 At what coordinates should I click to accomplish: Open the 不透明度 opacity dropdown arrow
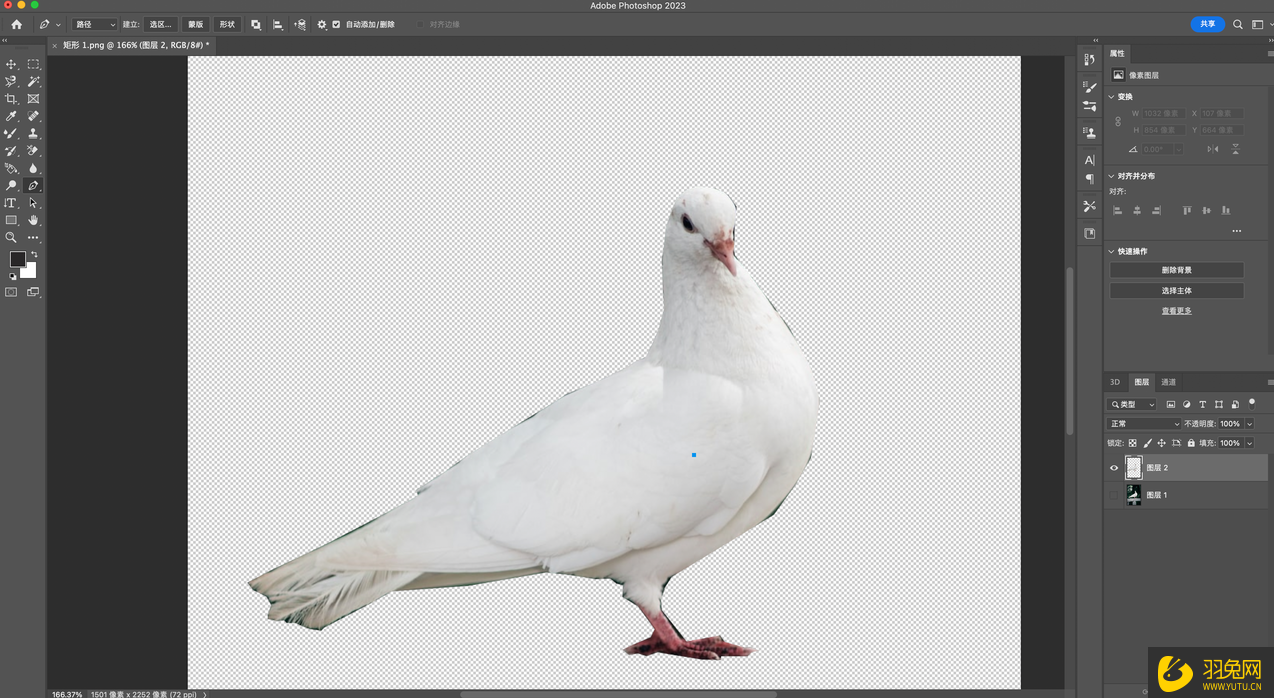tap(1249, 424)
